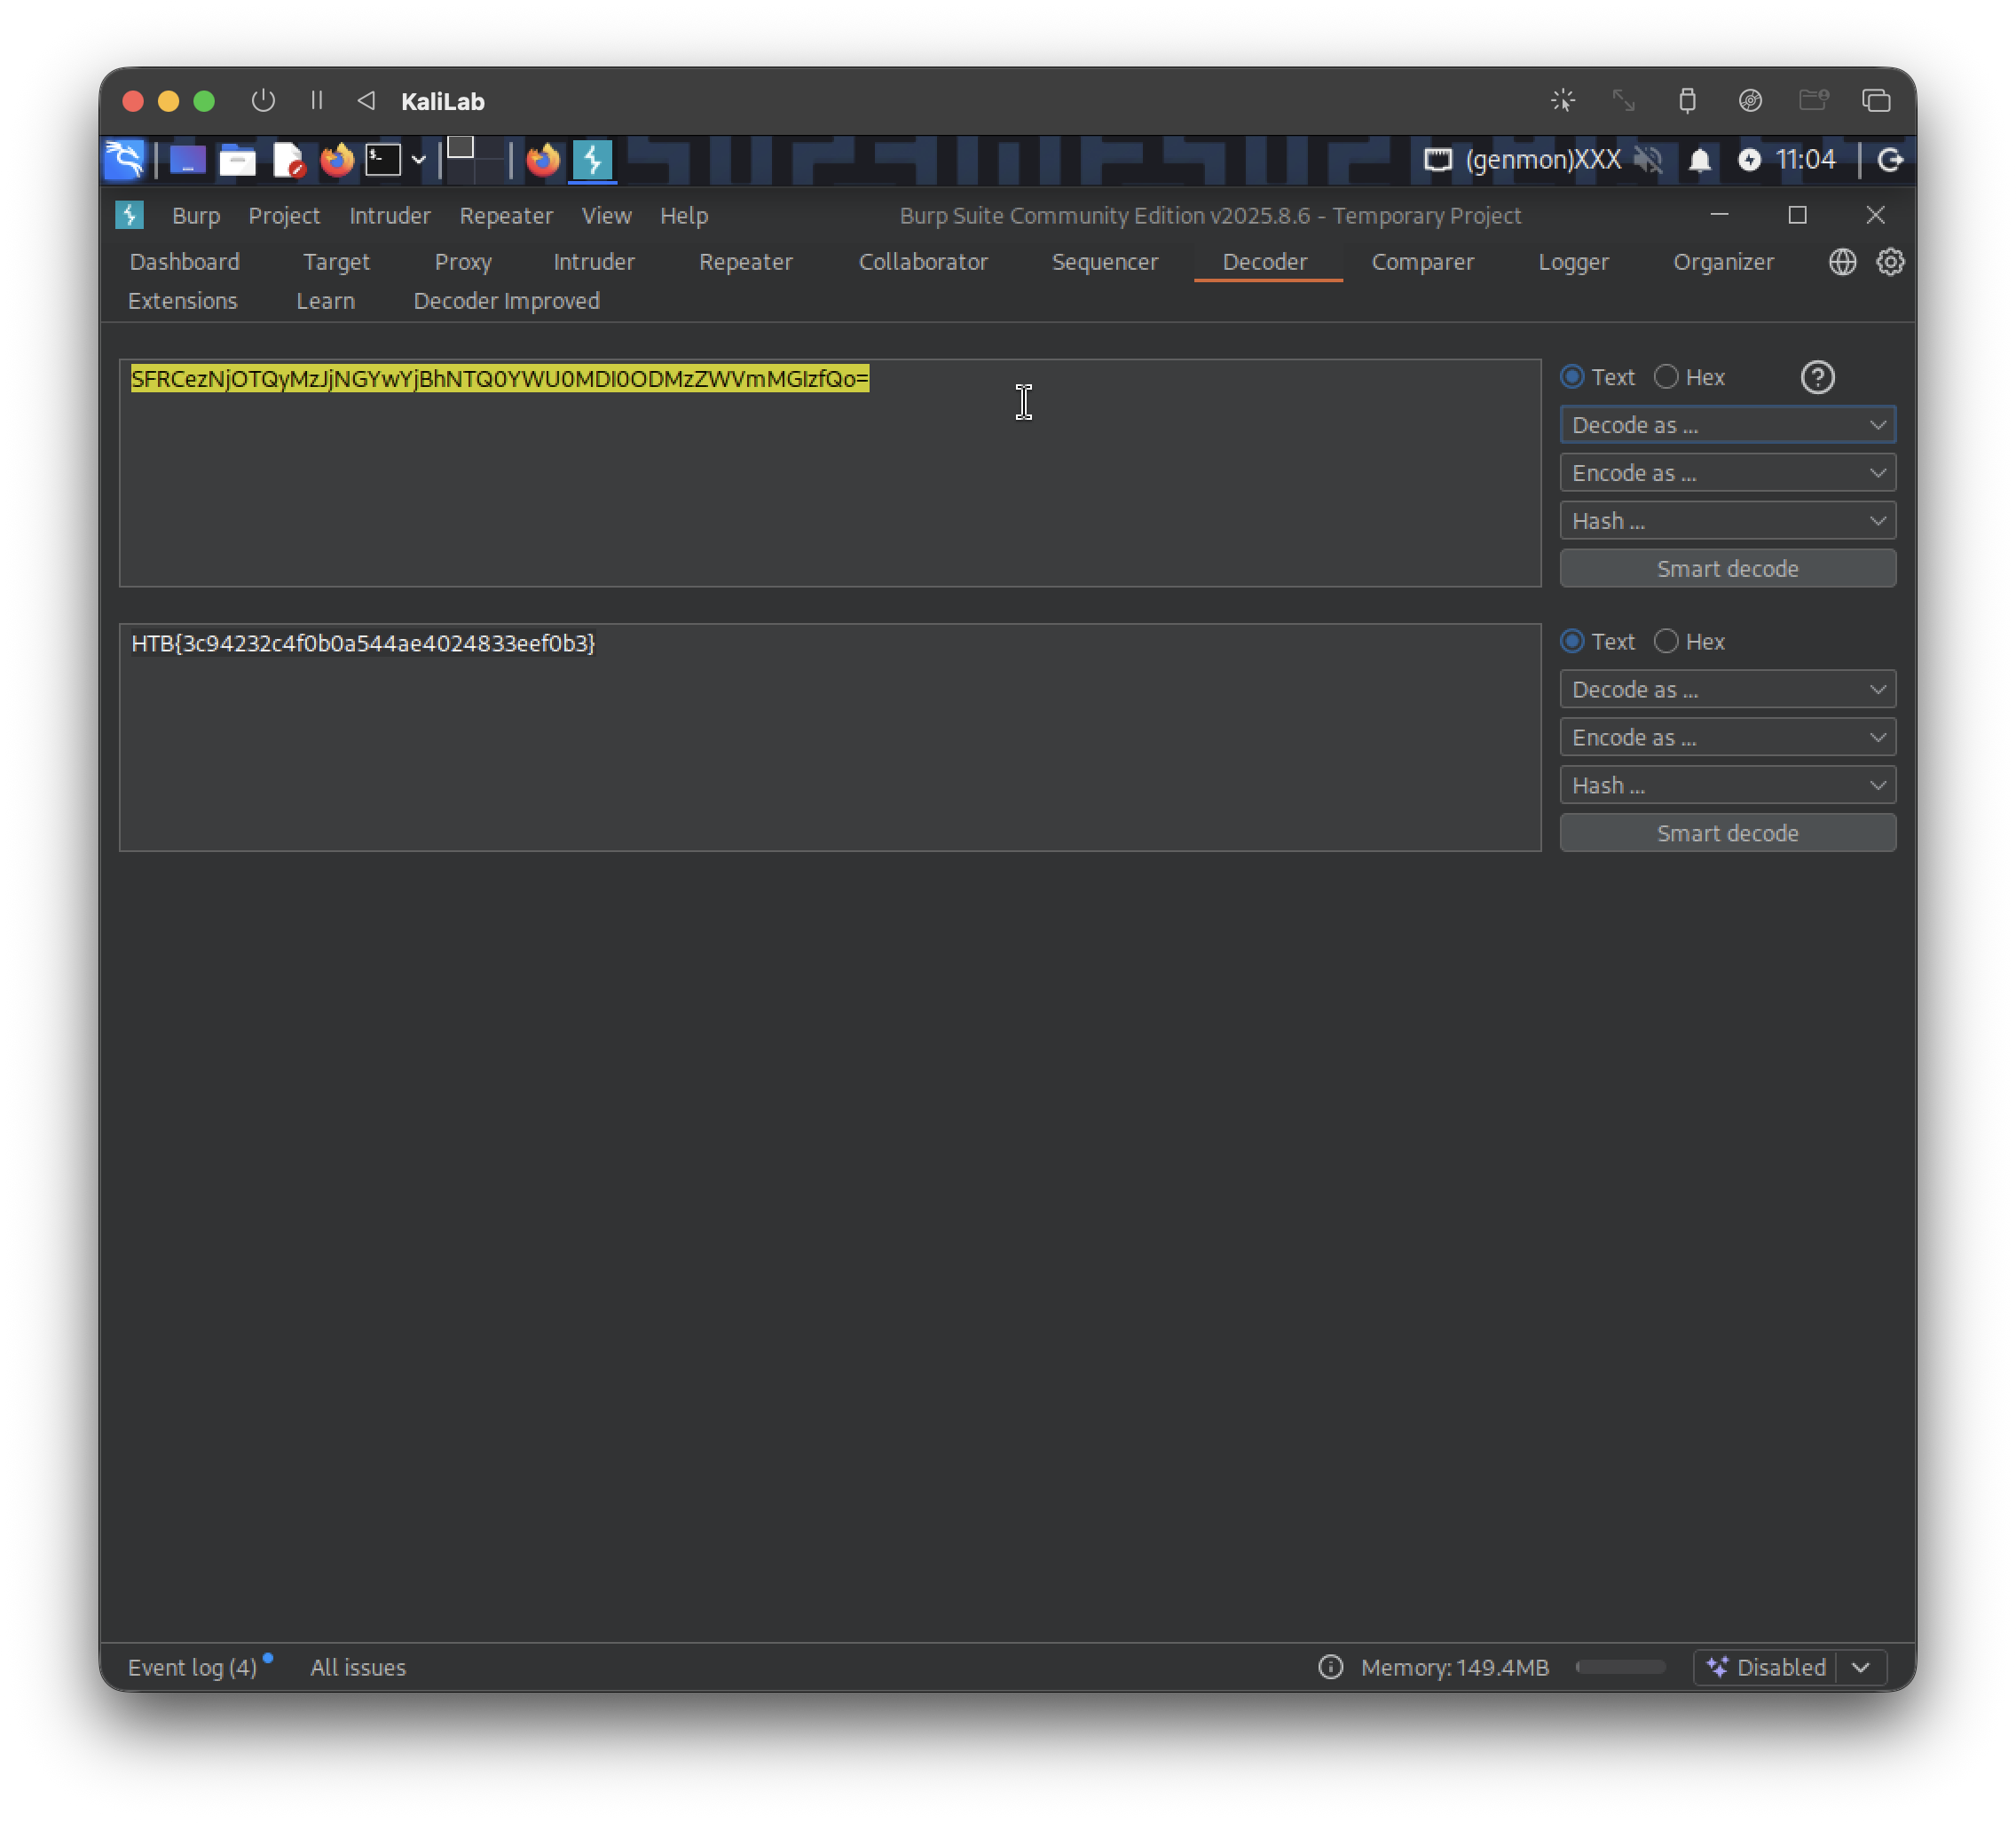Select the top panel Hex radio button

pyautogui.click(x=1666, y=377)
